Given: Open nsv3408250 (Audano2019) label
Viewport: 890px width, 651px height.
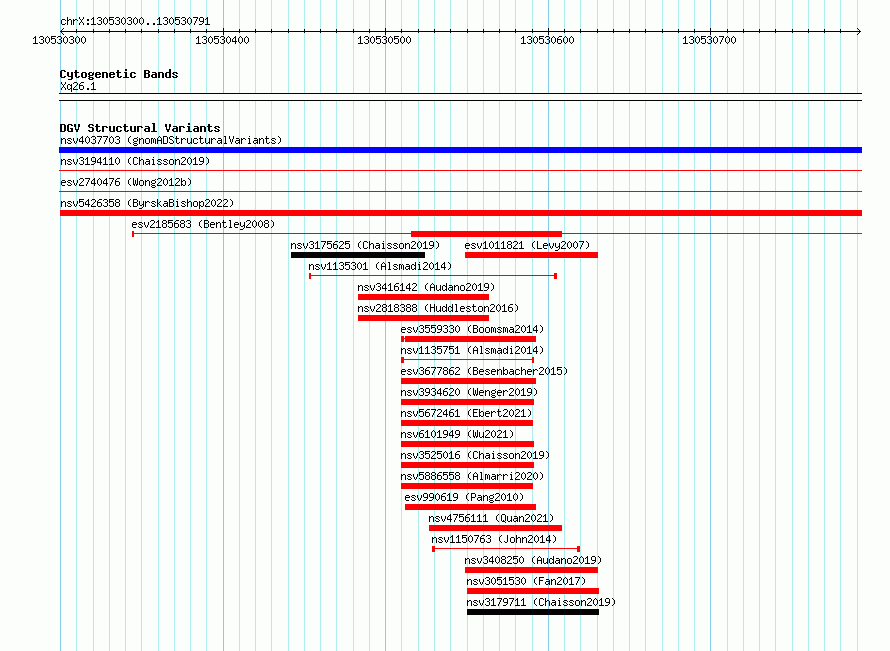Looking at the screenshot, I should (533, 560).
